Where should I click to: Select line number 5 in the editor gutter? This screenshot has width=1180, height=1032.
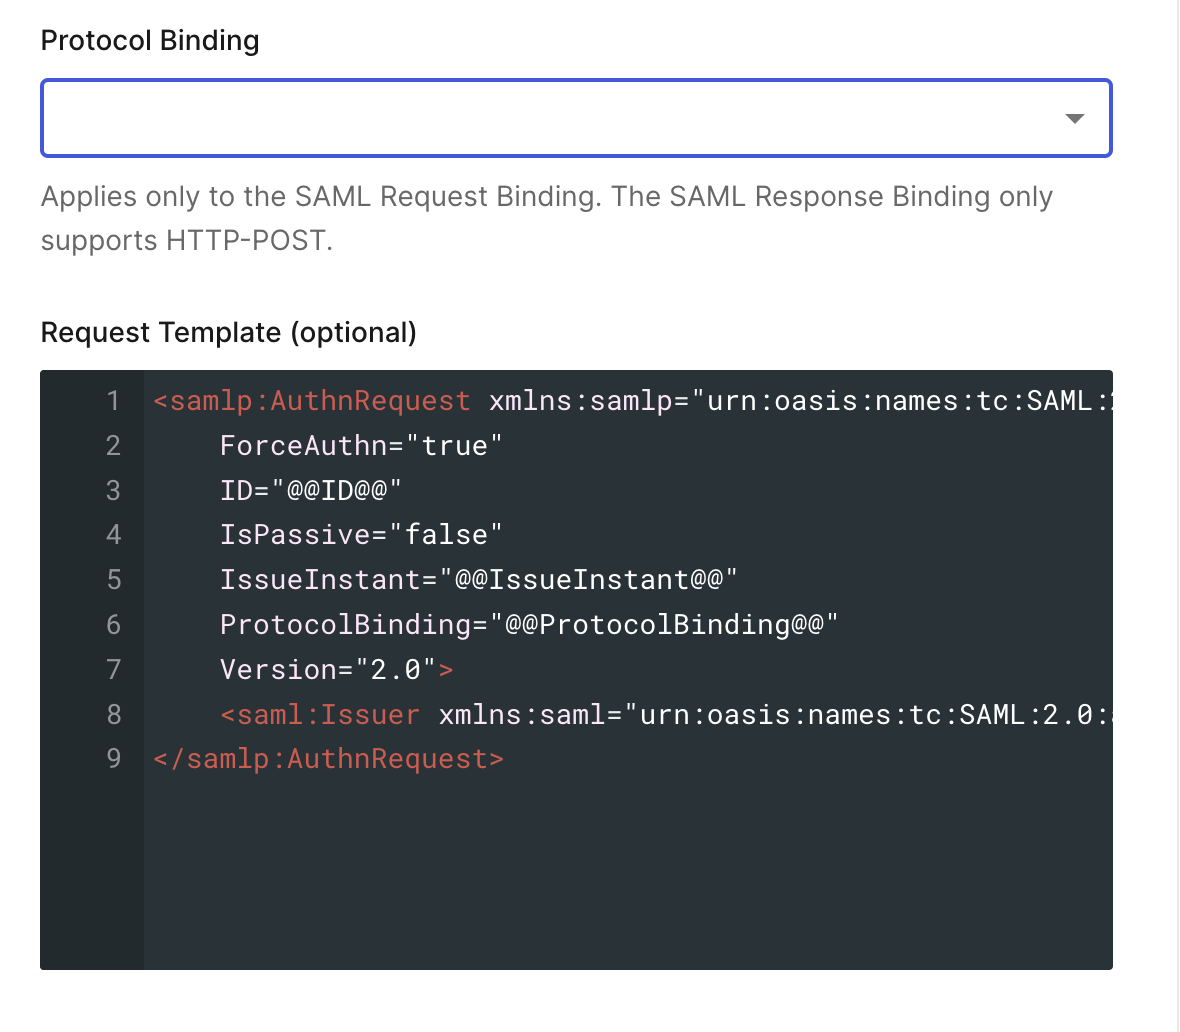pyautogui.click(x=113, y=580)
